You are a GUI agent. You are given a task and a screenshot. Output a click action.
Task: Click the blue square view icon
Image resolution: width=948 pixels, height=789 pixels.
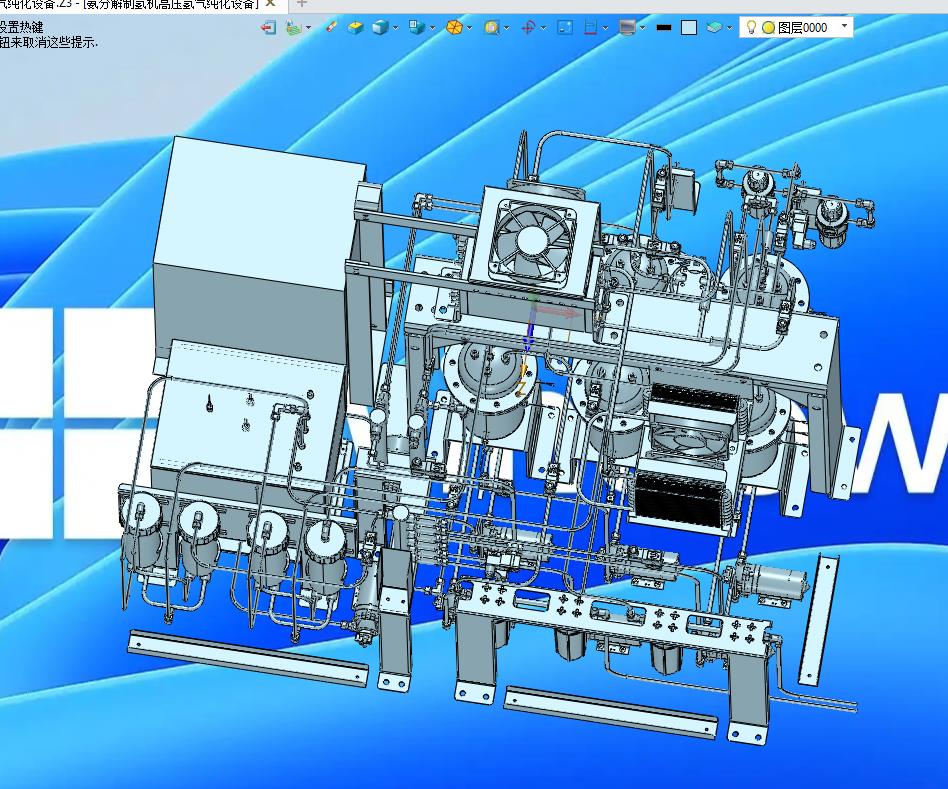[x=565, y=27]
